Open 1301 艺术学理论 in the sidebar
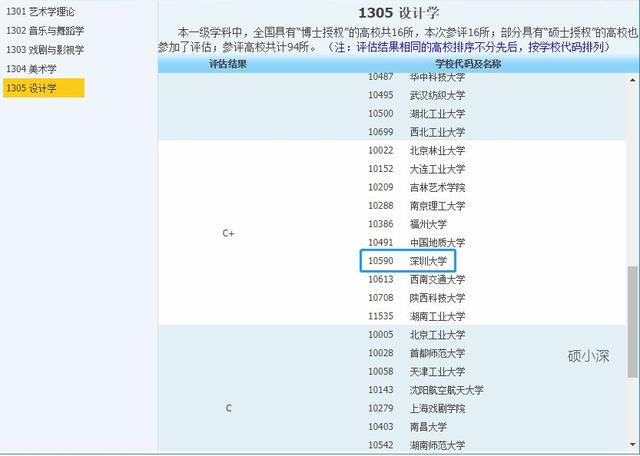The width and height of the screenshot is (640, 456). click(40, 11)
